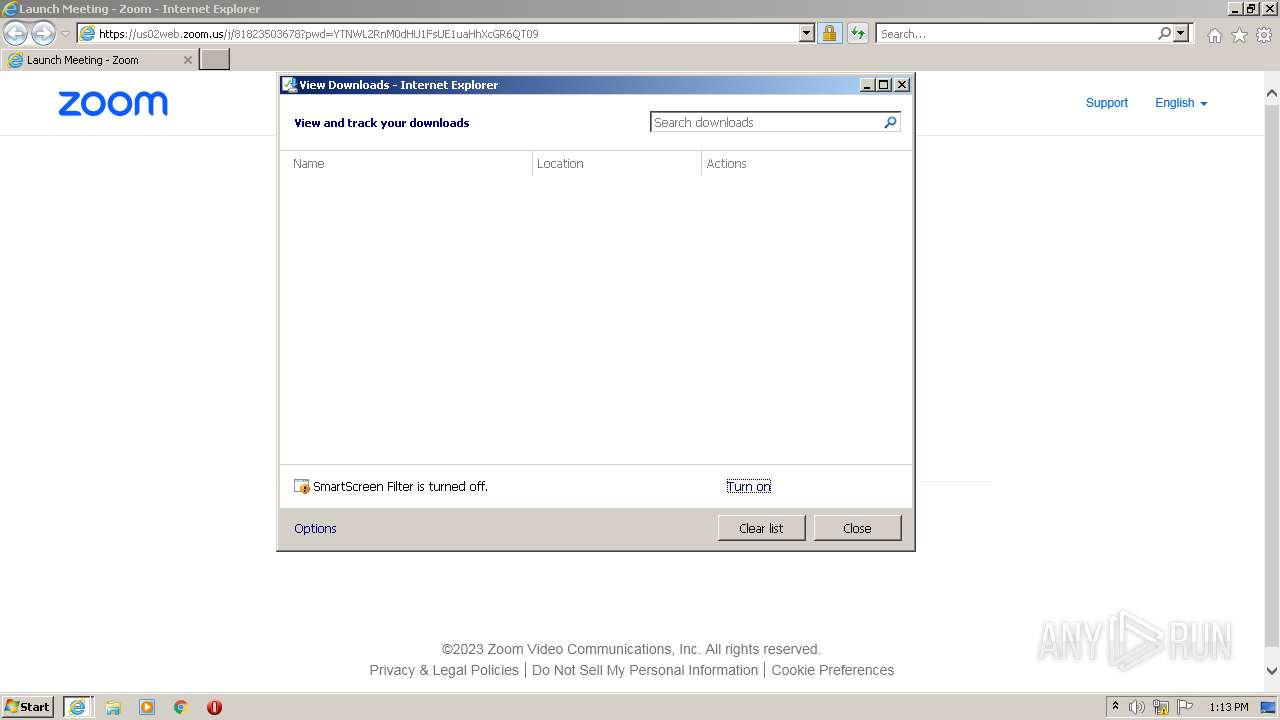The image size is (1280, 720).
Task: Select the Launch Meeting - Zoom tab
Action: click(x=98, y=60)
